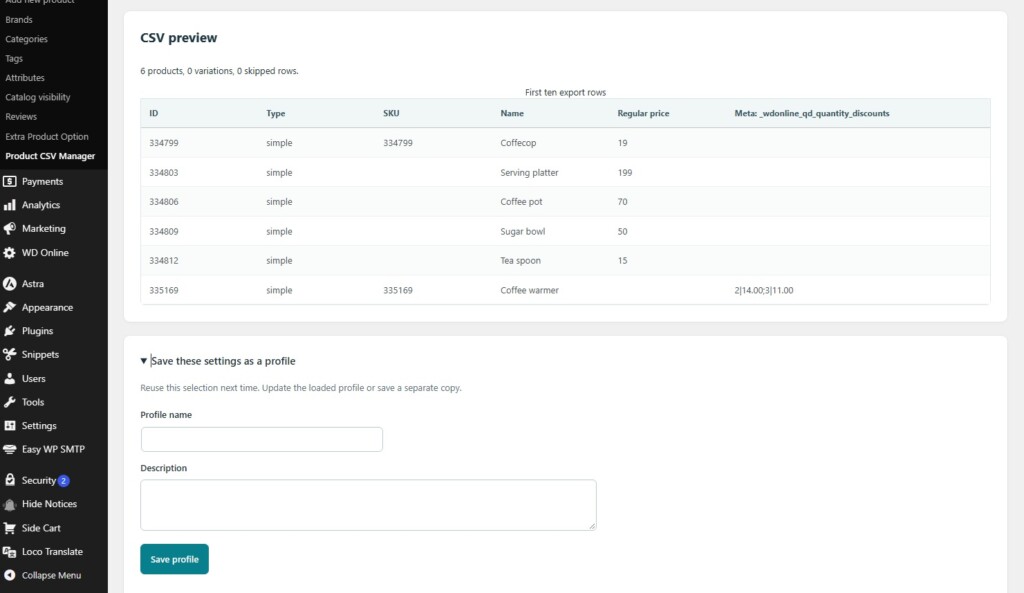
Task: Click the Type column header
Action: [276, 114]
